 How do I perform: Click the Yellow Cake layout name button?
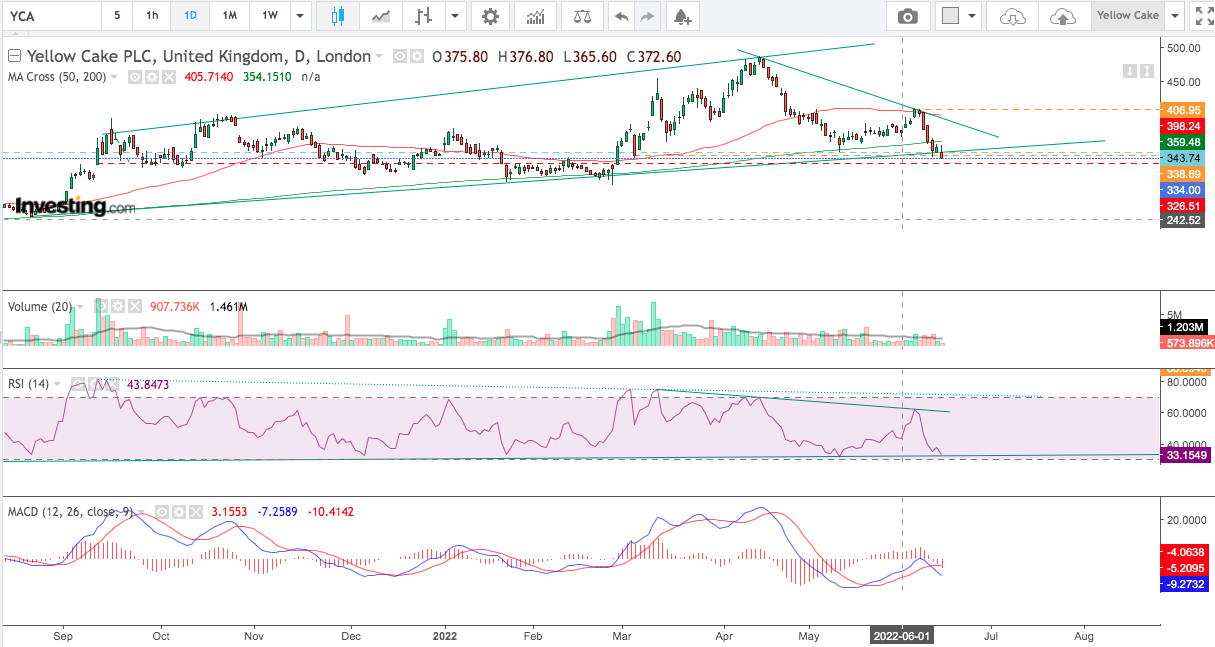click(x=1127, y=16)
